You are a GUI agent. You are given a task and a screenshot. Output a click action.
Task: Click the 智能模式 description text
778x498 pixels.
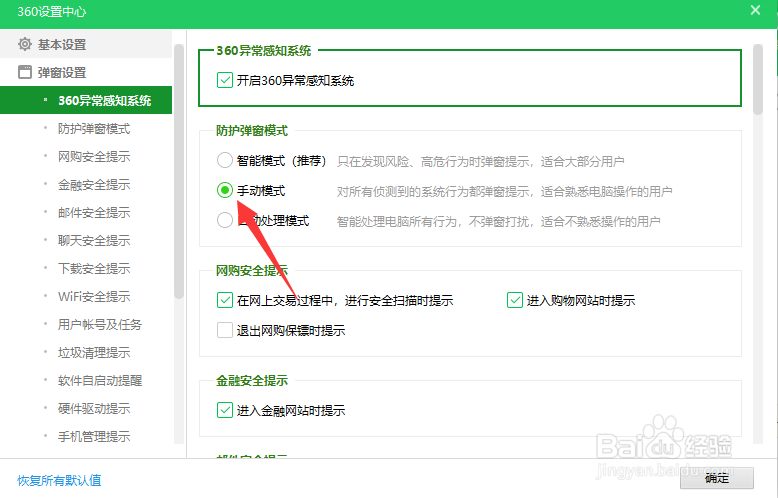tap(480, 161)
